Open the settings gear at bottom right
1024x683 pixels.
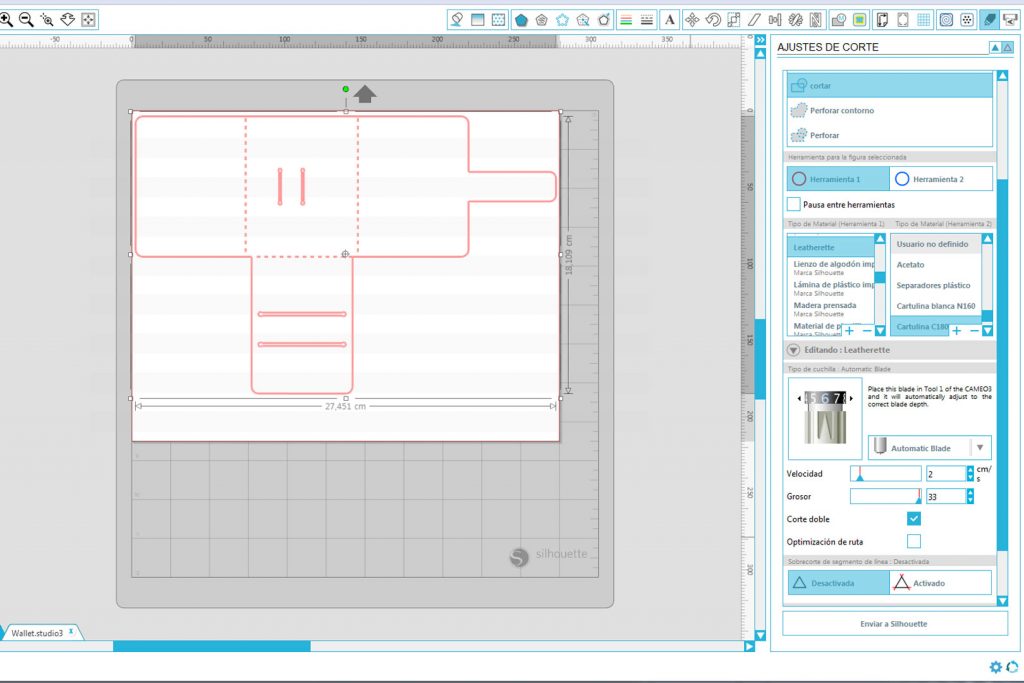pos(995,667)
